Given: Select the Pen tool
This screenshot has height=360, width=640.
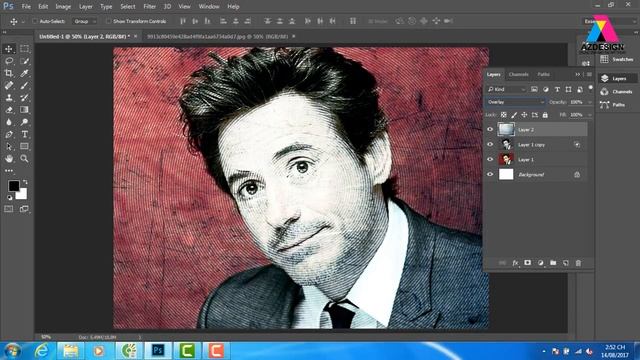Looking at the screenshot, I should 9,134.
